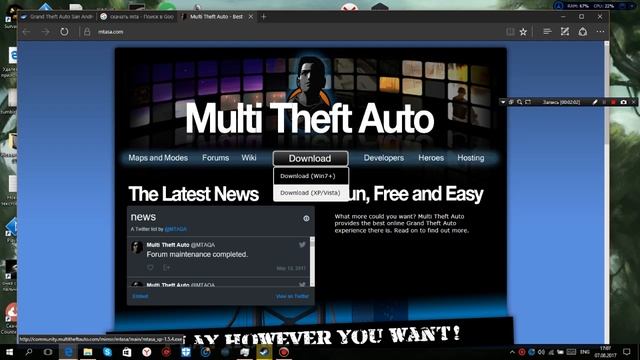Add page to favorites star
This screenshot has width=640, height=360.
click(x=523, y=32)
